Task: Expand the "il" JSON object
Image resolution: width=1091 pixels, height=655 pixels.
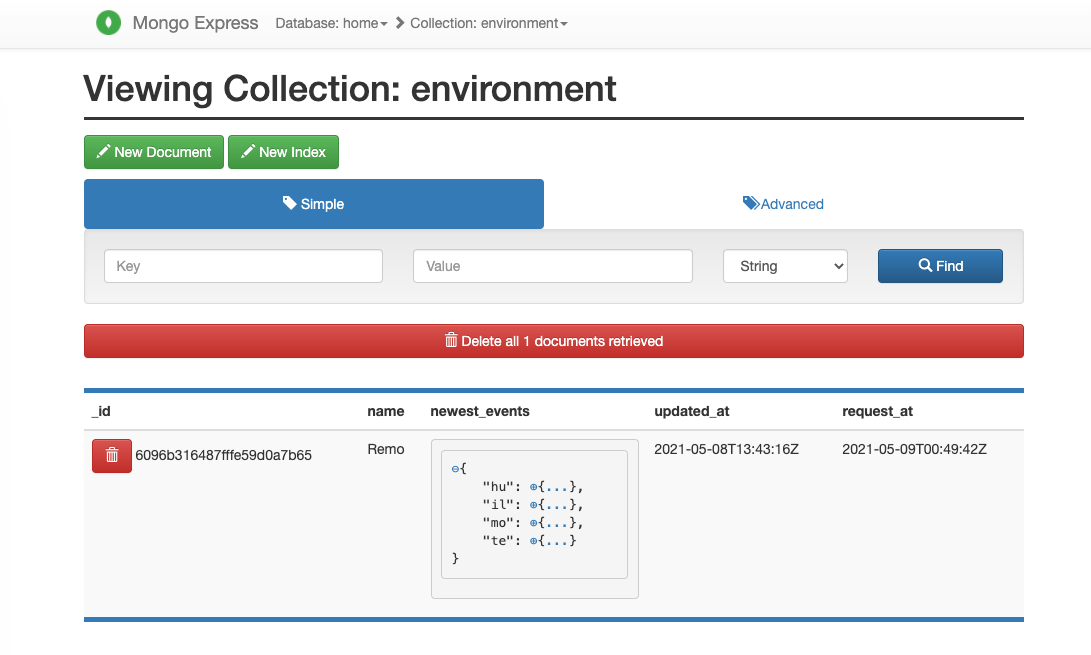Action: 534,505
